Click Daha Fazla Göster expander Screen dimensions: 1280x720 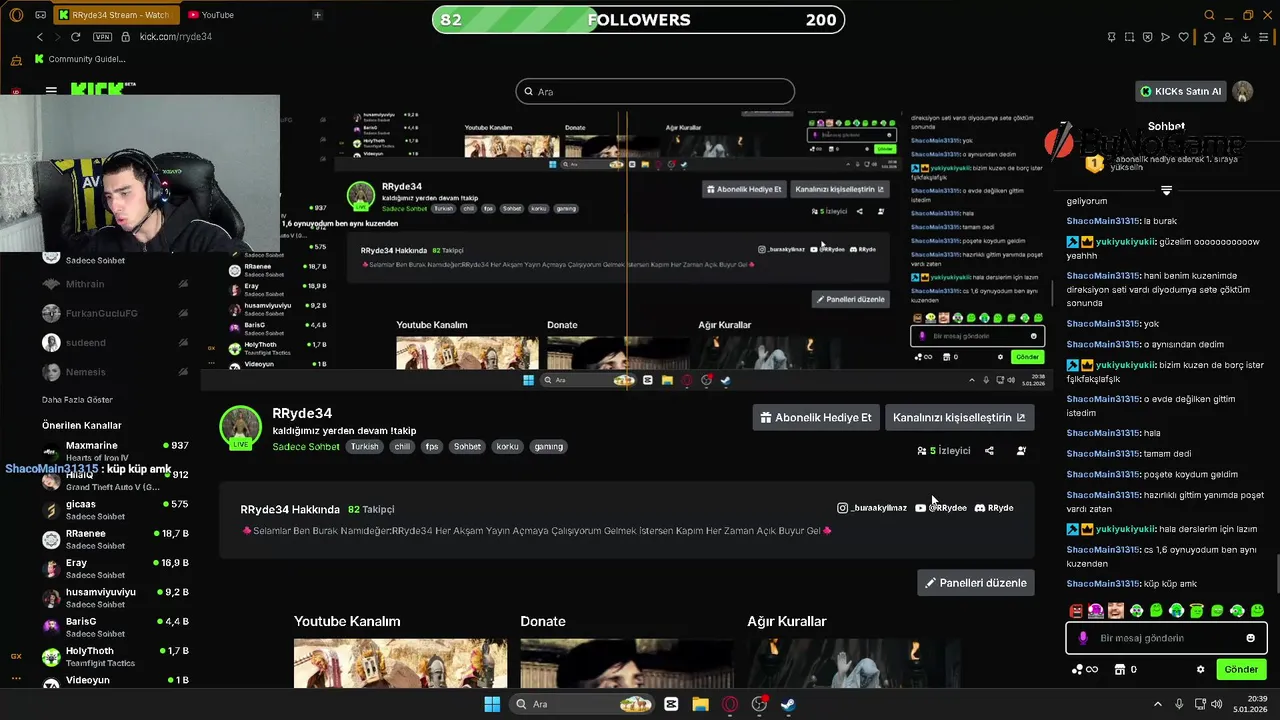pos(77,400)
